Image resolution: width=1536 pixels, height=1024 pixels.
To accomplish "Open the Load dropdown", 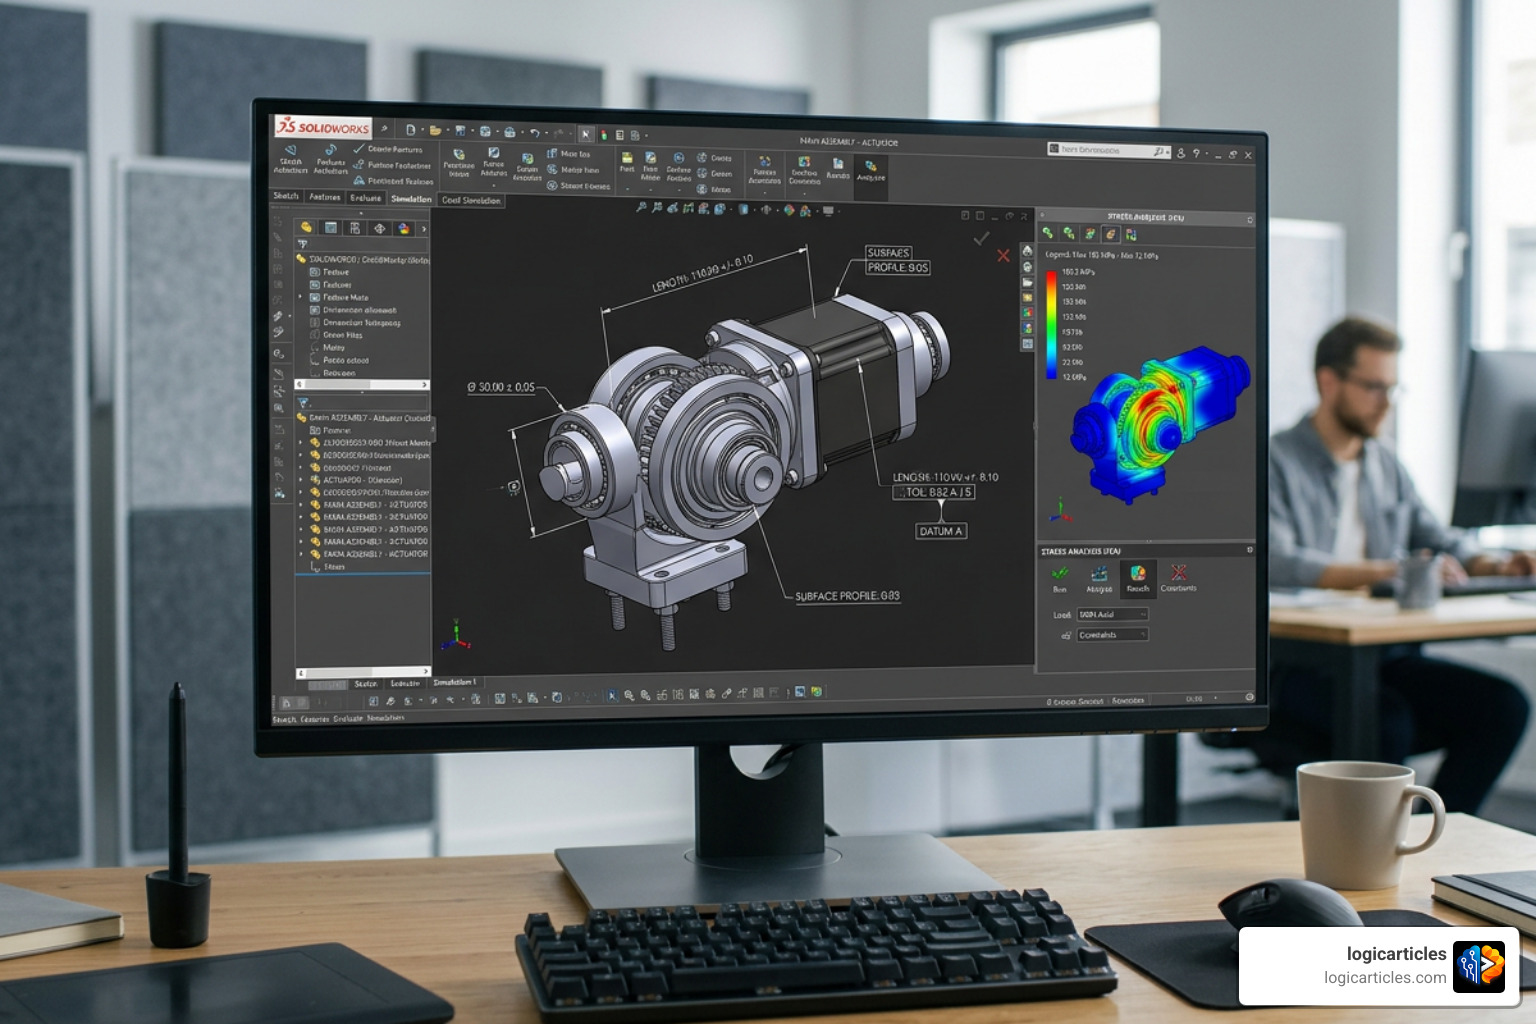I will [1113, 614].
